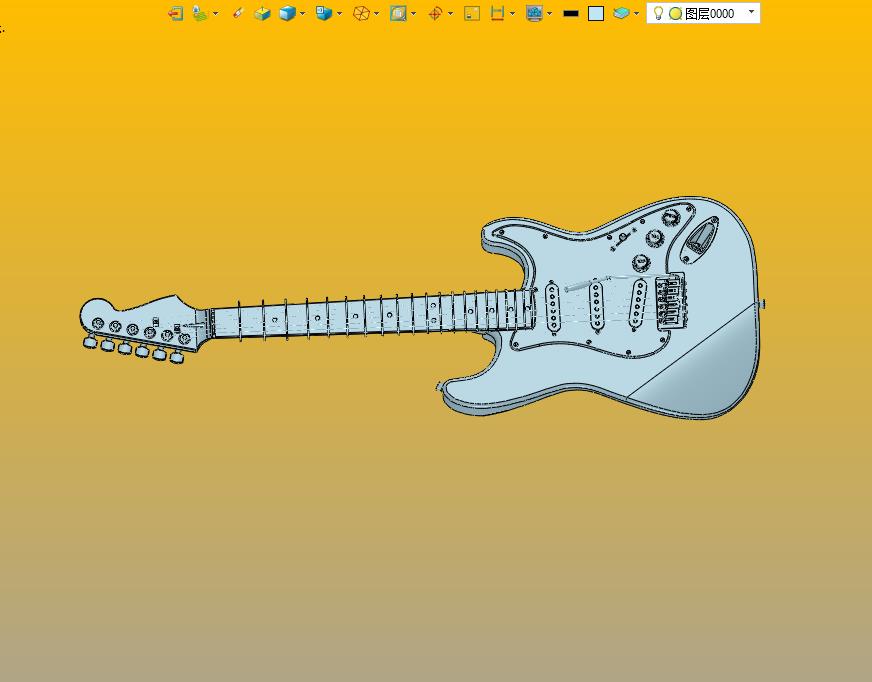872x682 pixels.
Task: Click the yellow square section icon
Action: (x=472, y=13)
